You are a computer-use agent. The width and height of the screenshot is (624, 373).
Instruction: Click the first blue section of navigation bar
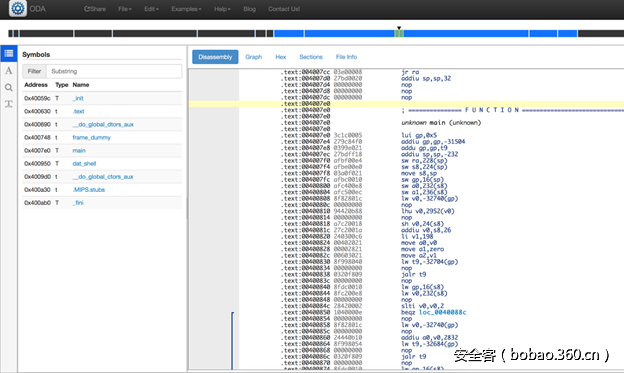(x=289, y=34)
